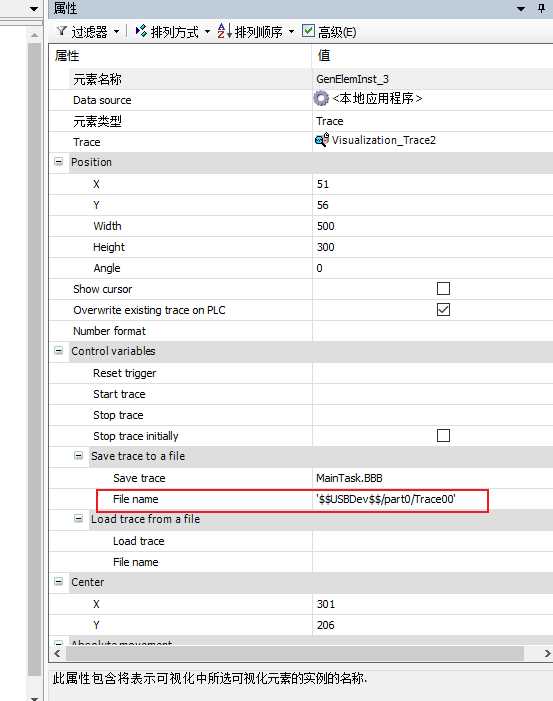Click the pin icon of properties panel

tap(541, 8)
